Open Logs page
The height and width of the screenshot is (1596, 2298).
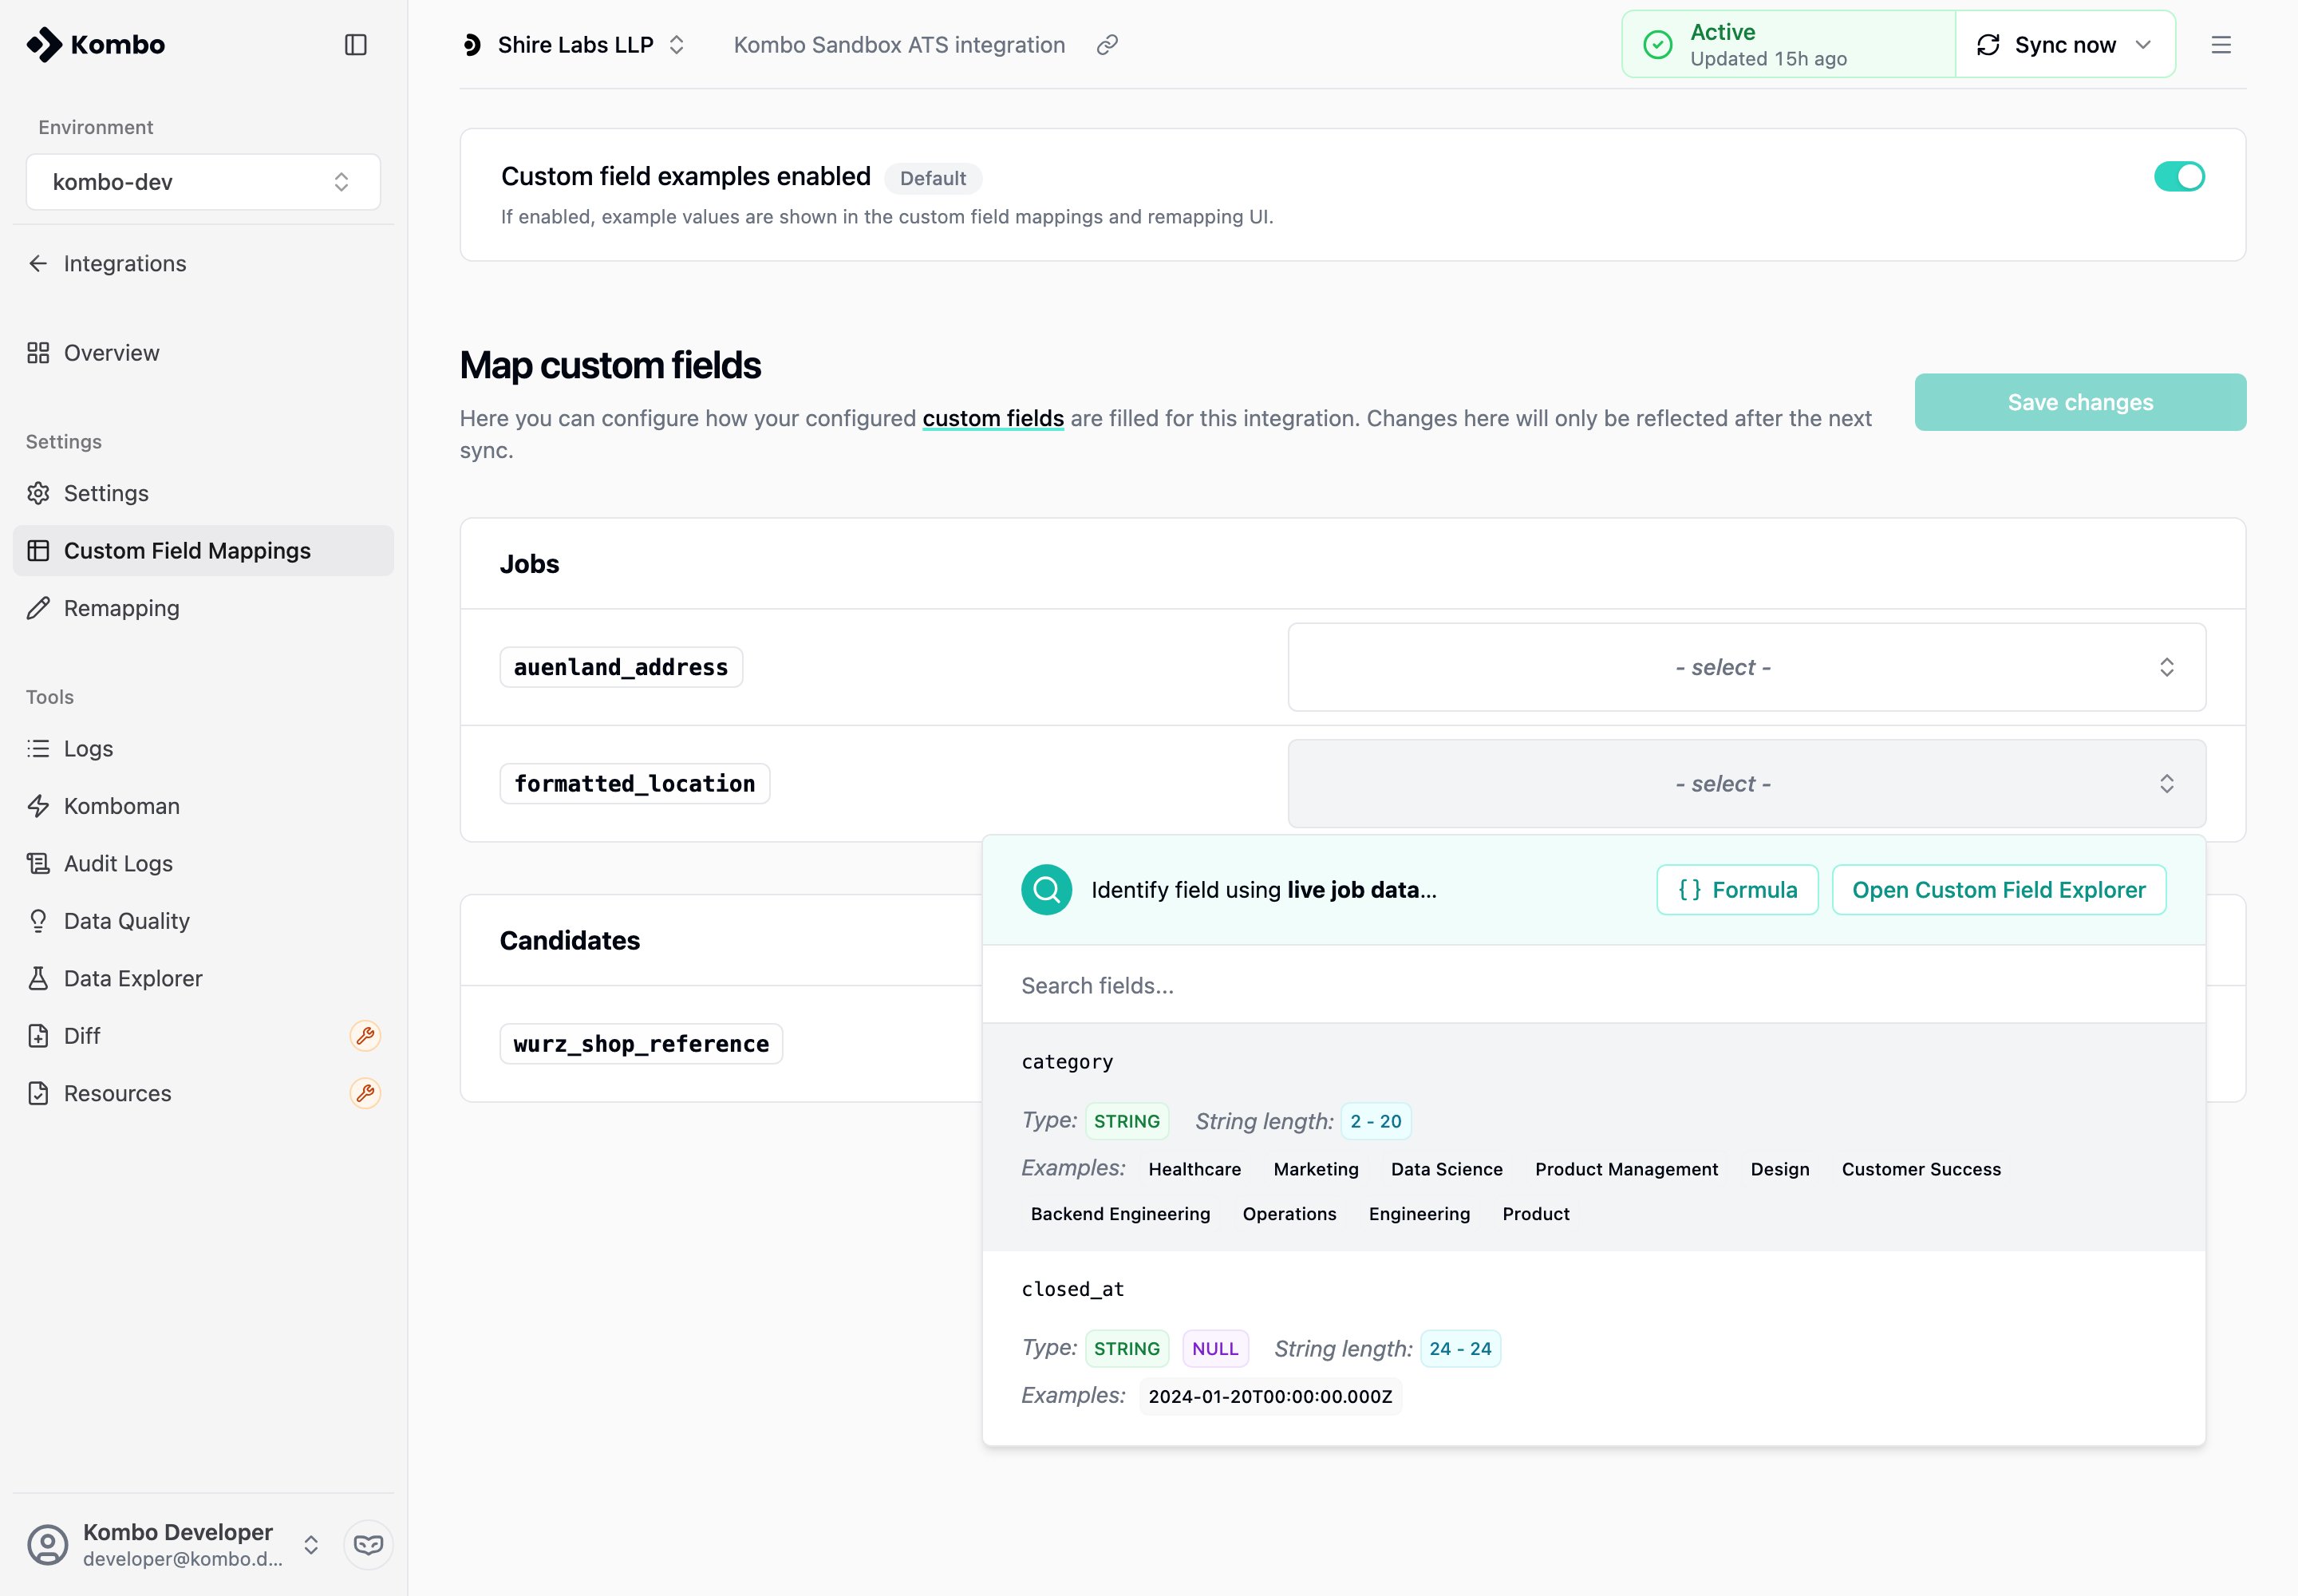(88, 748)
